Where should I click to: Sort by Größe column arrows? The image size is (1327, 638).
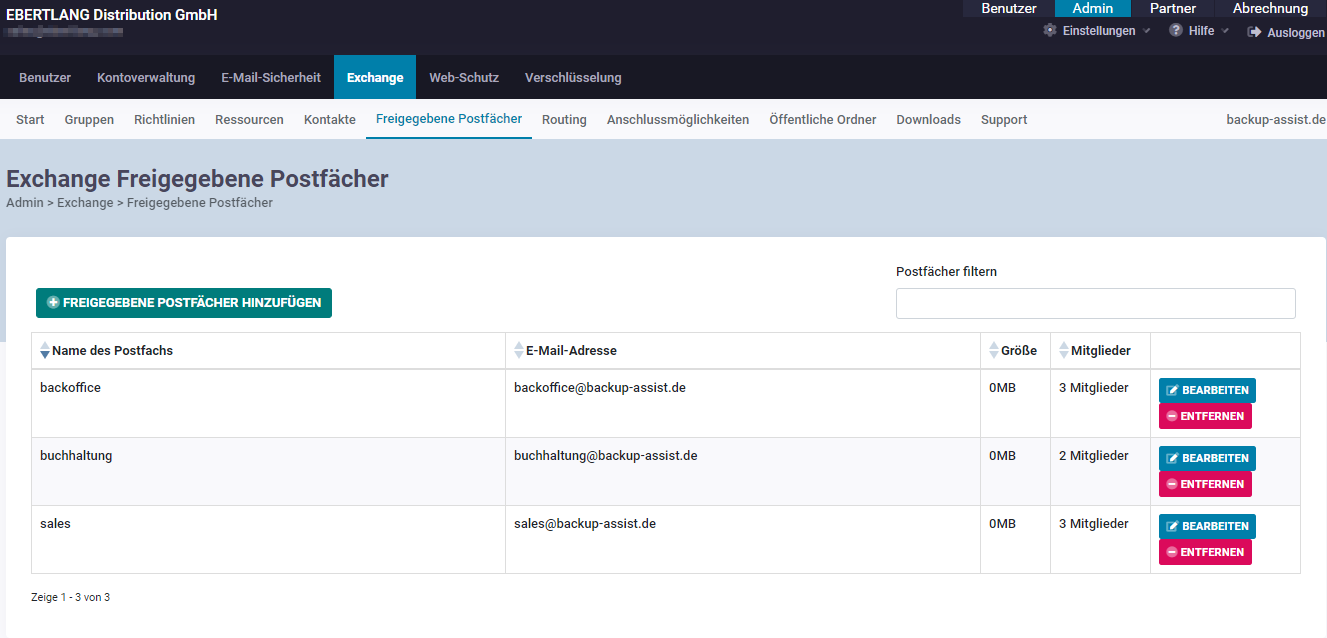pos(993,351)
